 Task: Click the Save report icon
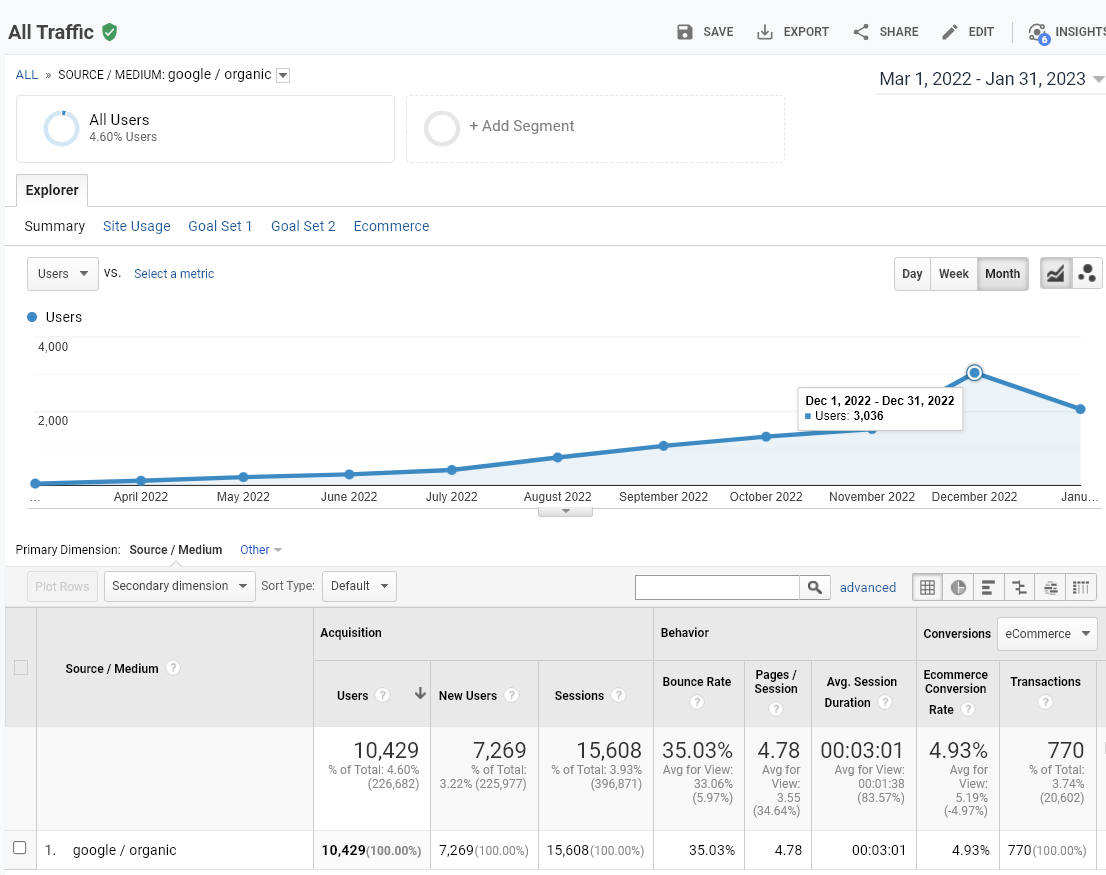pyautogui.click(x=684, y=32)
